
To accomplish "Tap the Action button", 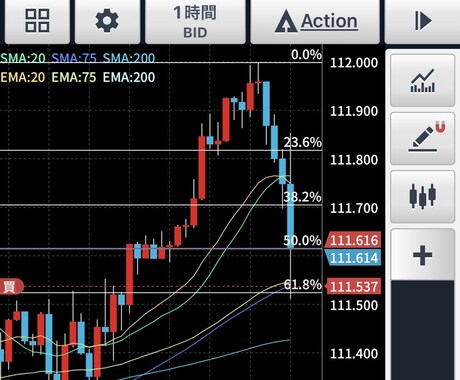I will click(x=315, y=21).
